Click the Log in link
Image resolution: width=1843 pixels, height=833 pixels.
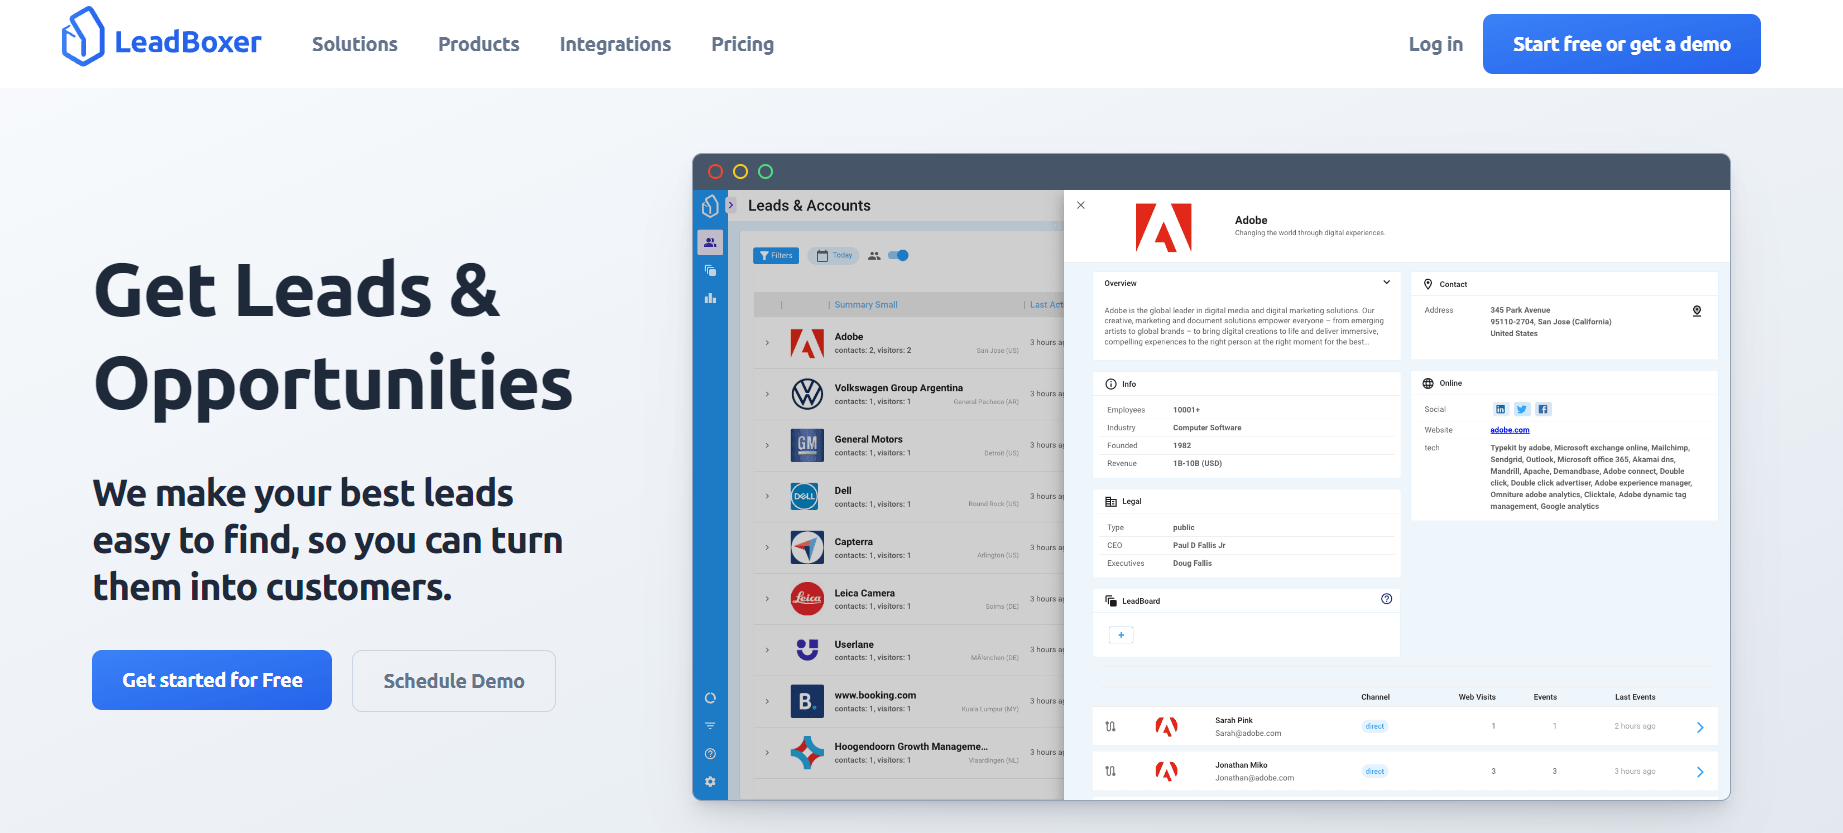coord(1436,44)
